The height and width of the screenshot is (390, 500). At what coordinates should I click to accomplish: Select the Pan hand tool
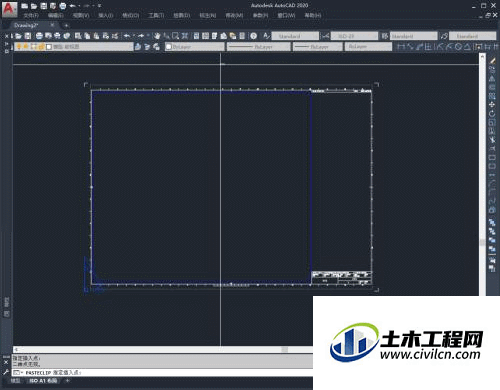click(x=157, y=36)
